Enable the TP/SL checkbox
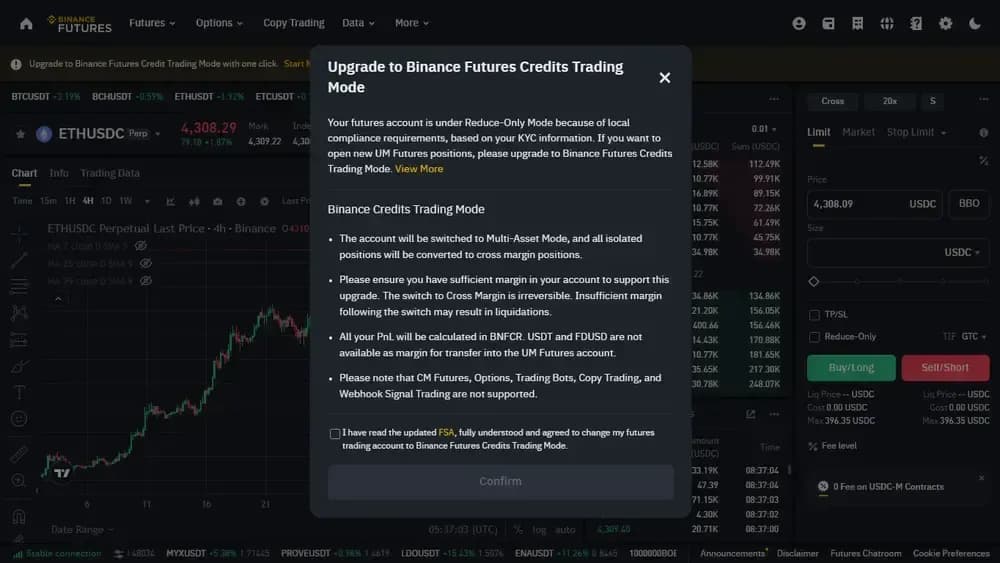 (x=814, y=315)
